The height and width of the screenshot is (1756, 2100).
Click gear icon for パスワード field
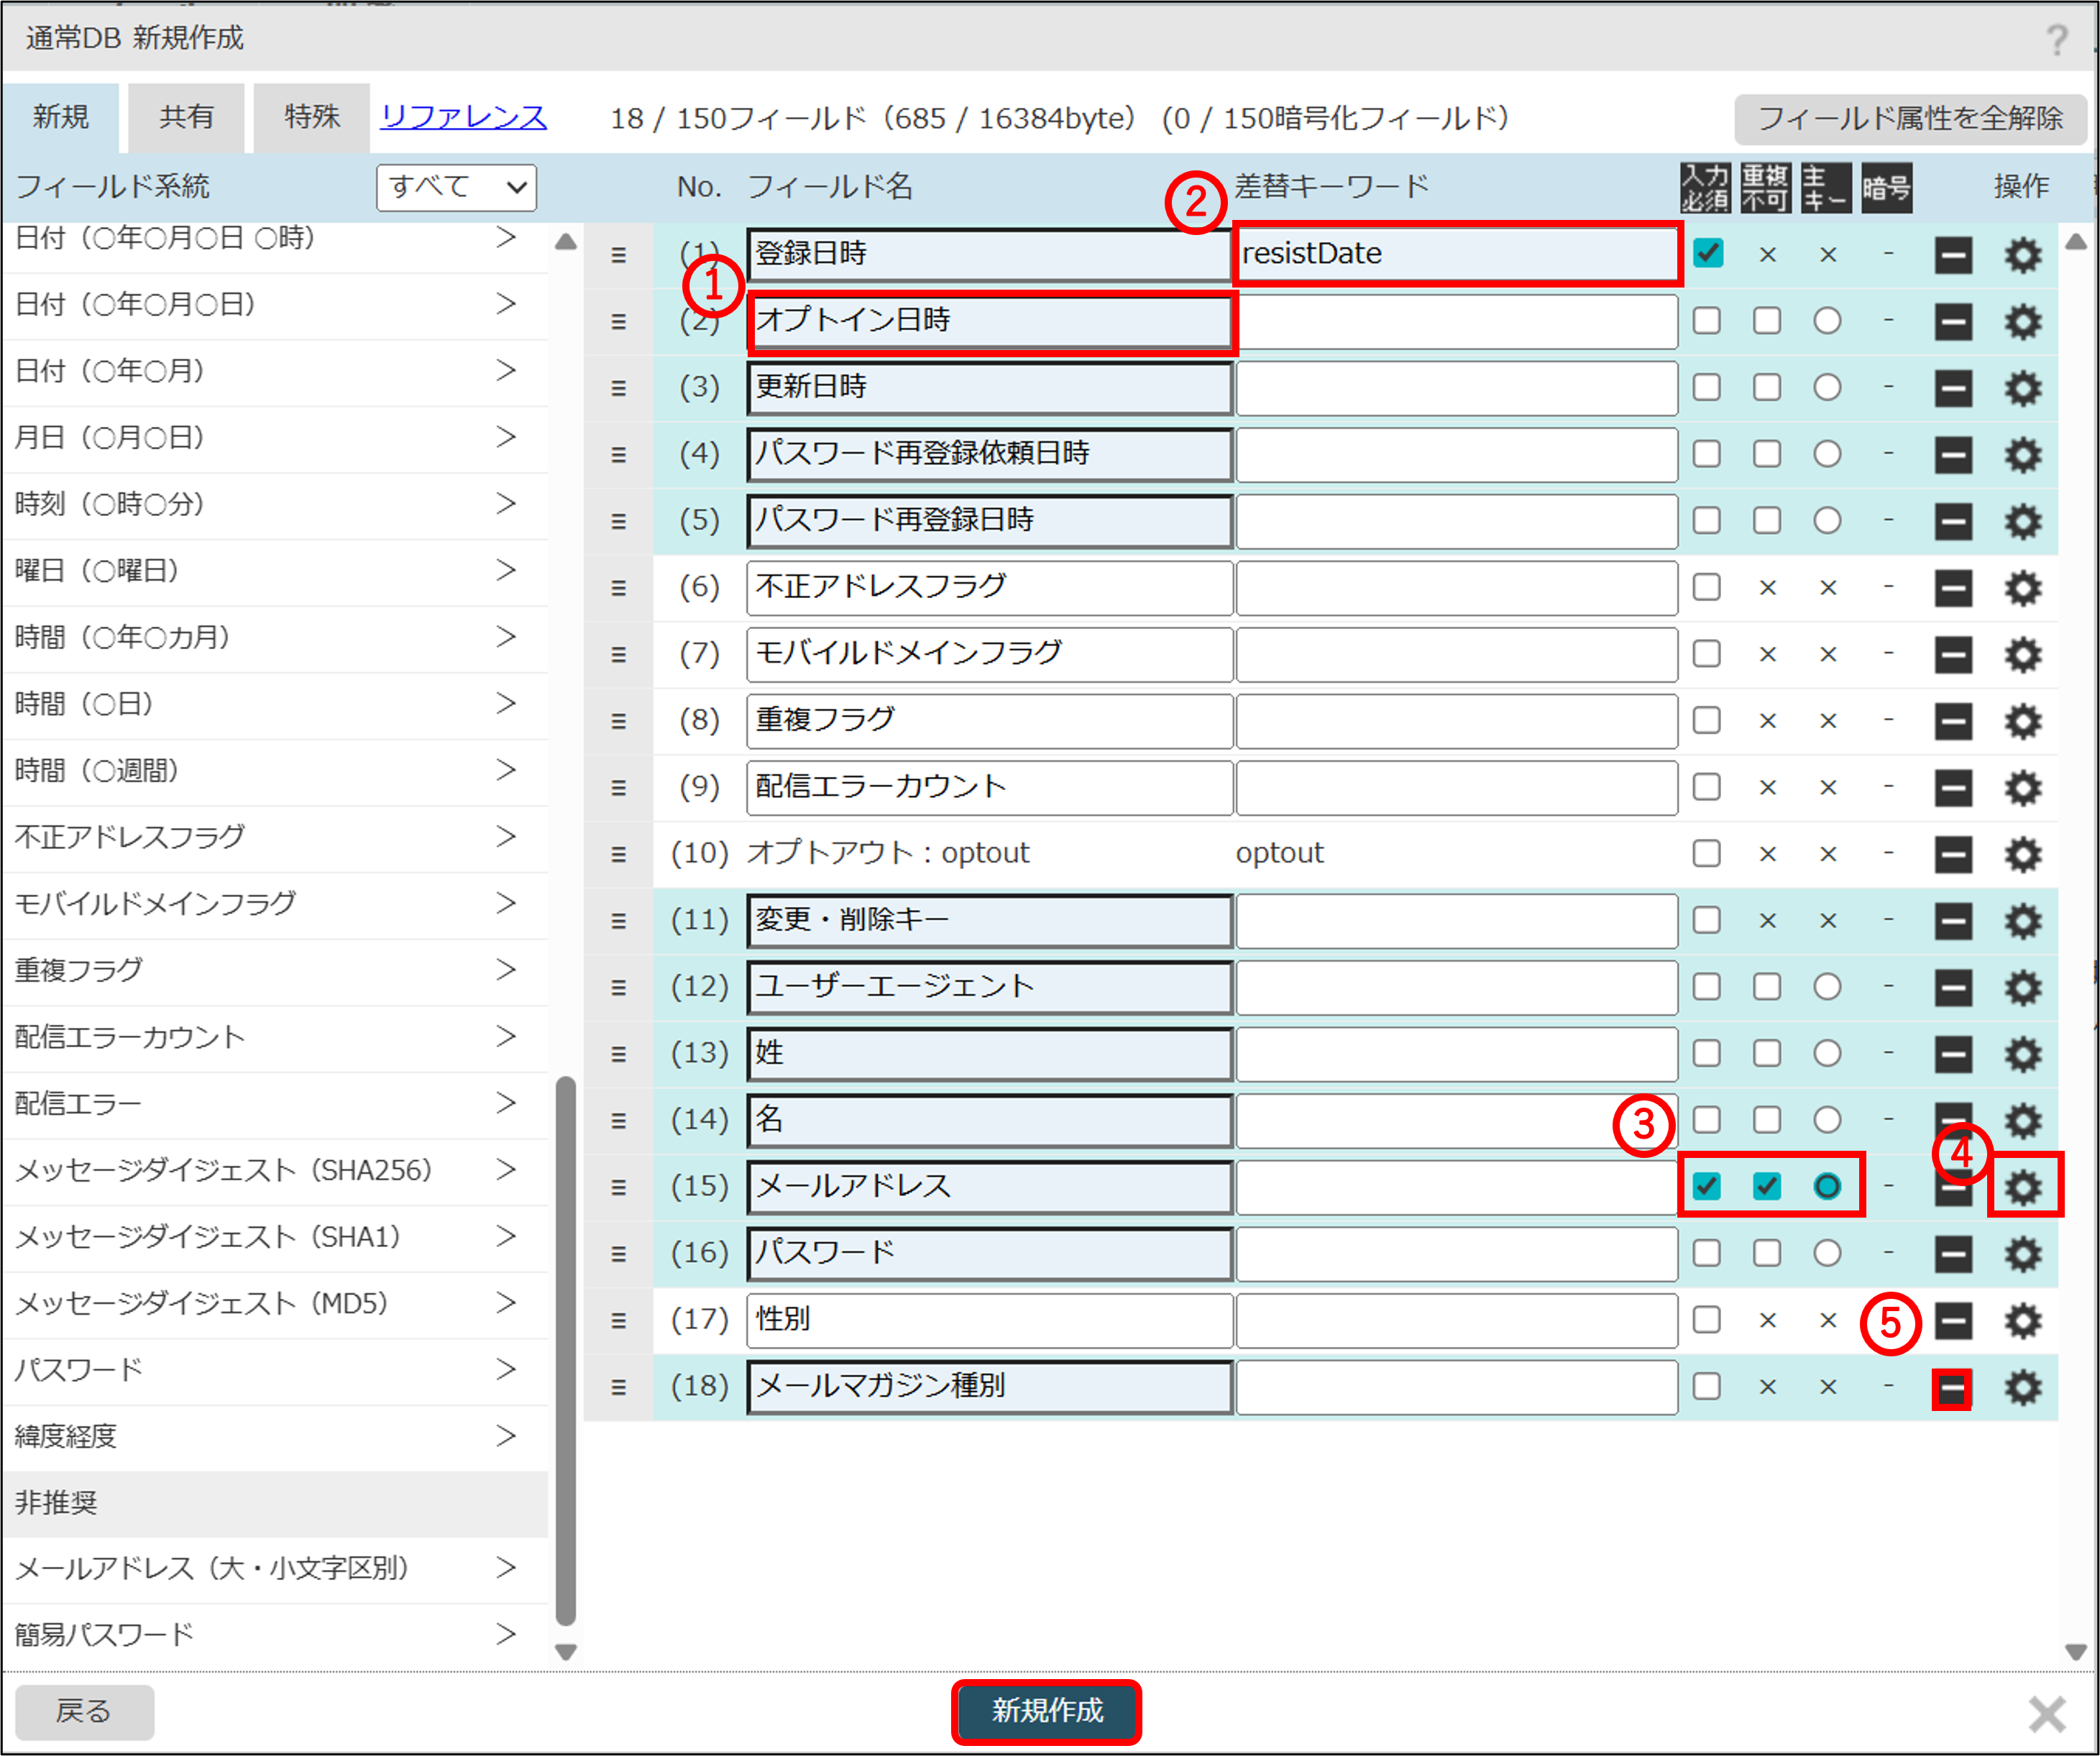[x=2023, y=1254]
